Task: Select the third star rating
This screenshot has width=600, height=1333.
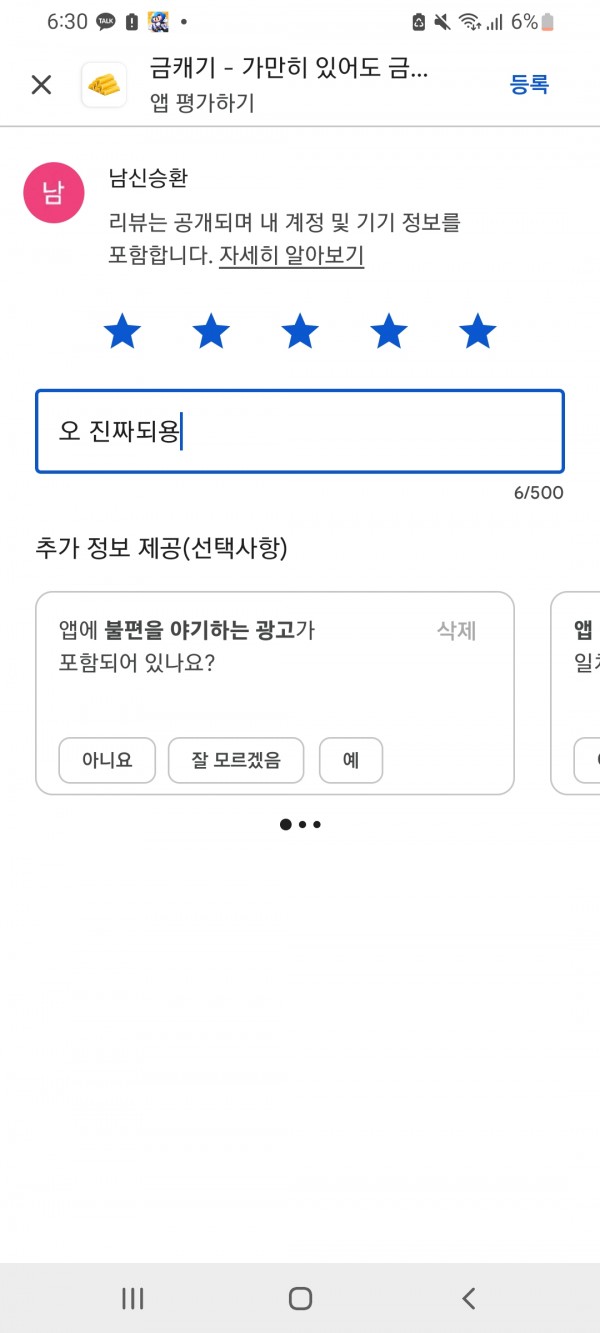Action: 300,331
